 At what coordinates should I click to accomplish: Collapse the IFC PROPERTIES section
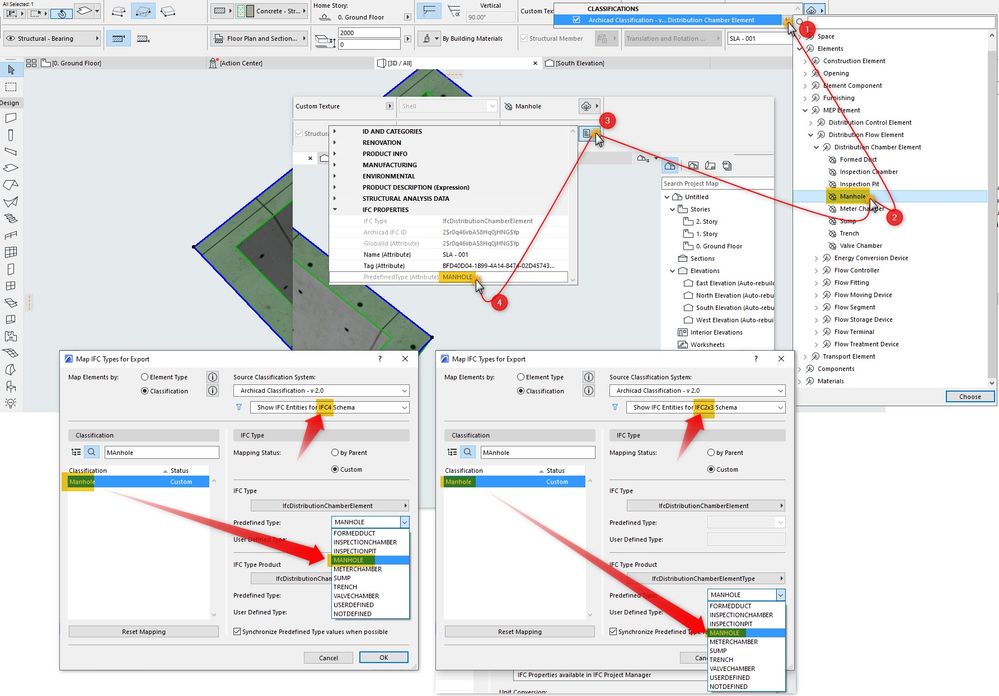click(x=334, y=210)
